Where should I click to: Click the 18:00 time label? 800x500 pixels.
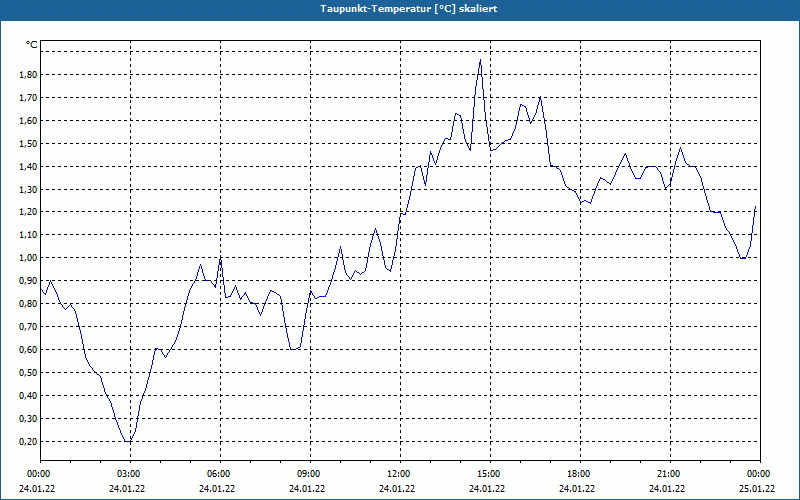(580, 474)
